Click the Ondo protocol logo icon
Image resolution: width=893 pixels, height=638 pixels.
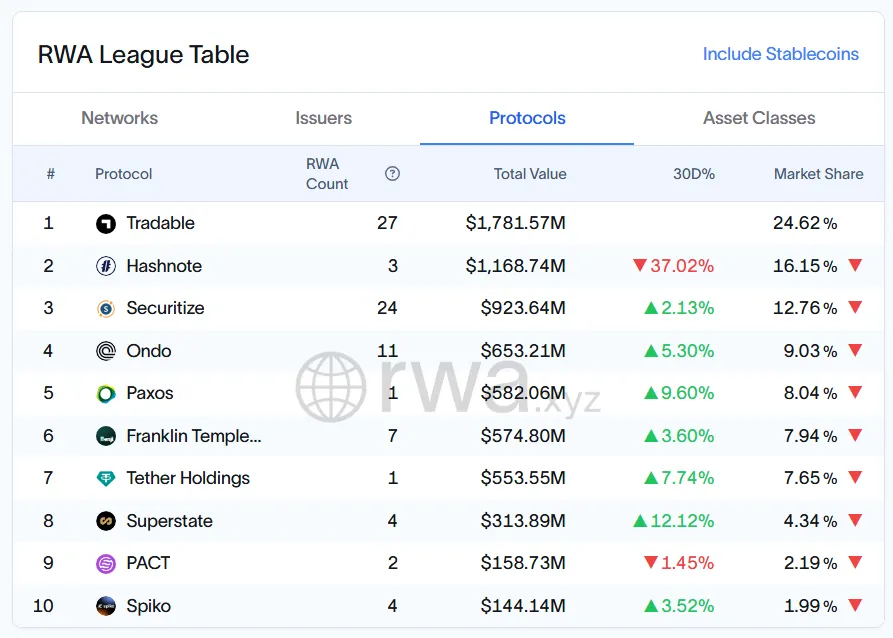click(106, 351)
